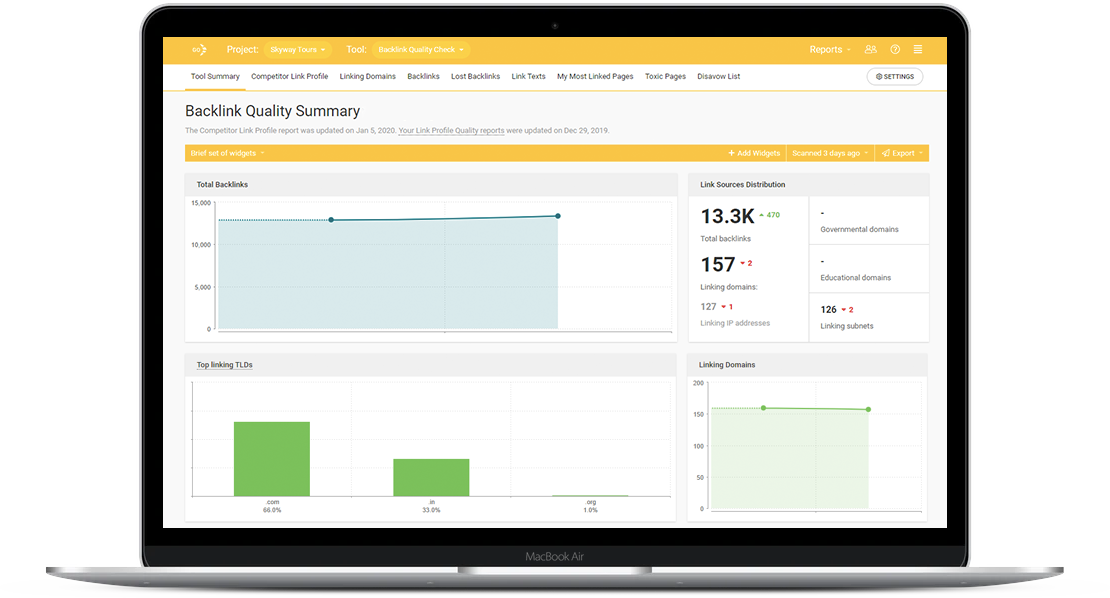This screenshot has width=1110, height=598.
Task: Click the app logo in header
Action: (x=200, y=50)
